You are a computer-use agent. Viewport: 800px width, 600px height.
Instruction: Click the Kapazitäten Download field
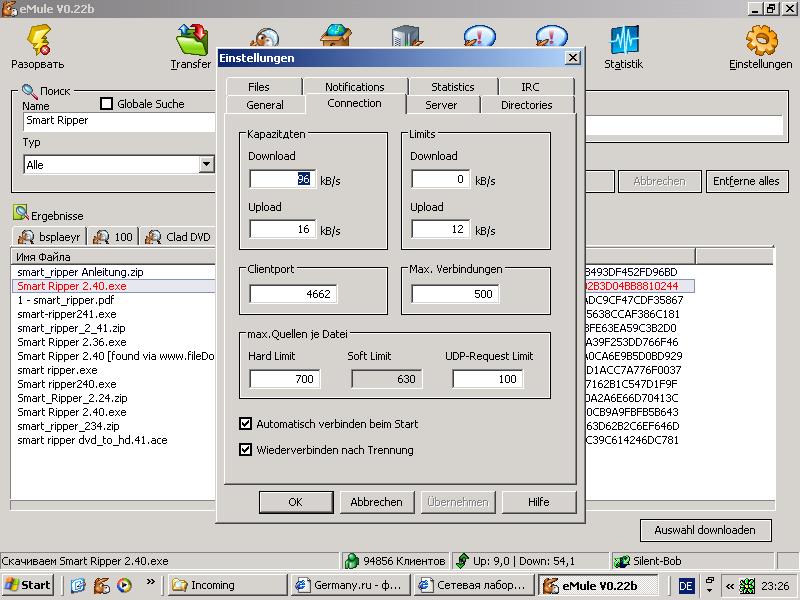(x=283, y=179)
